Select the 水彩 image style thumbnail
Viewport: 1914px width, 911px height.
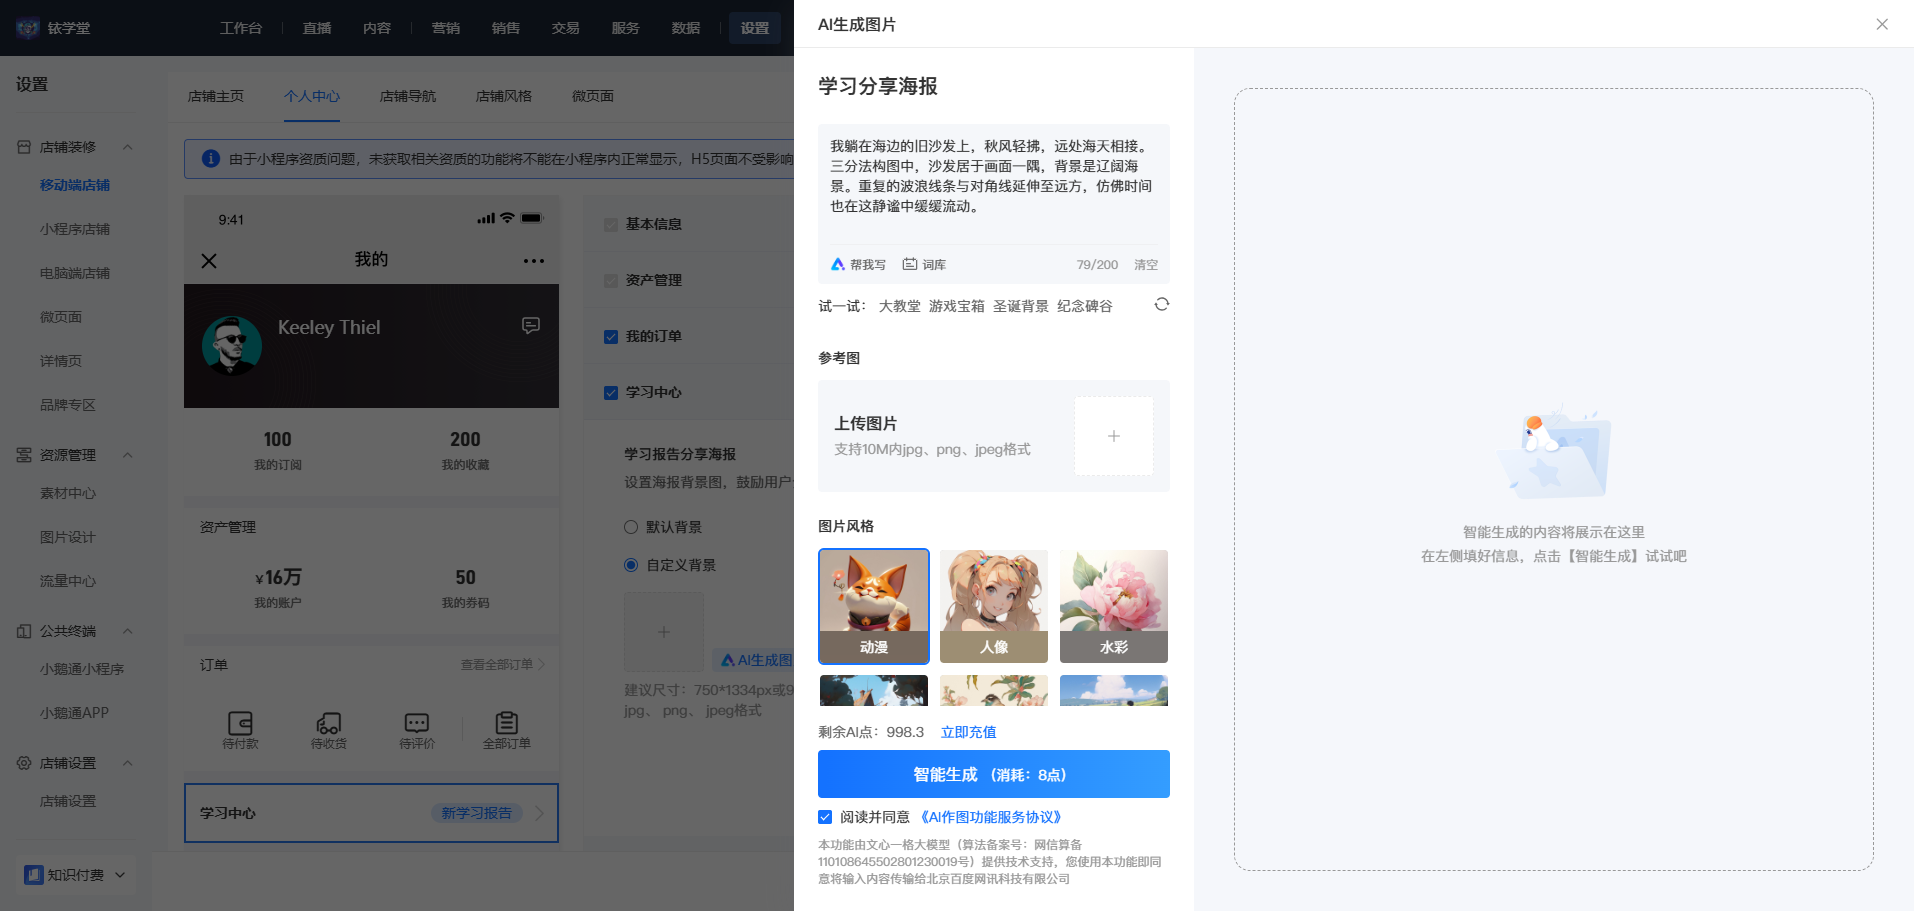1114,606
